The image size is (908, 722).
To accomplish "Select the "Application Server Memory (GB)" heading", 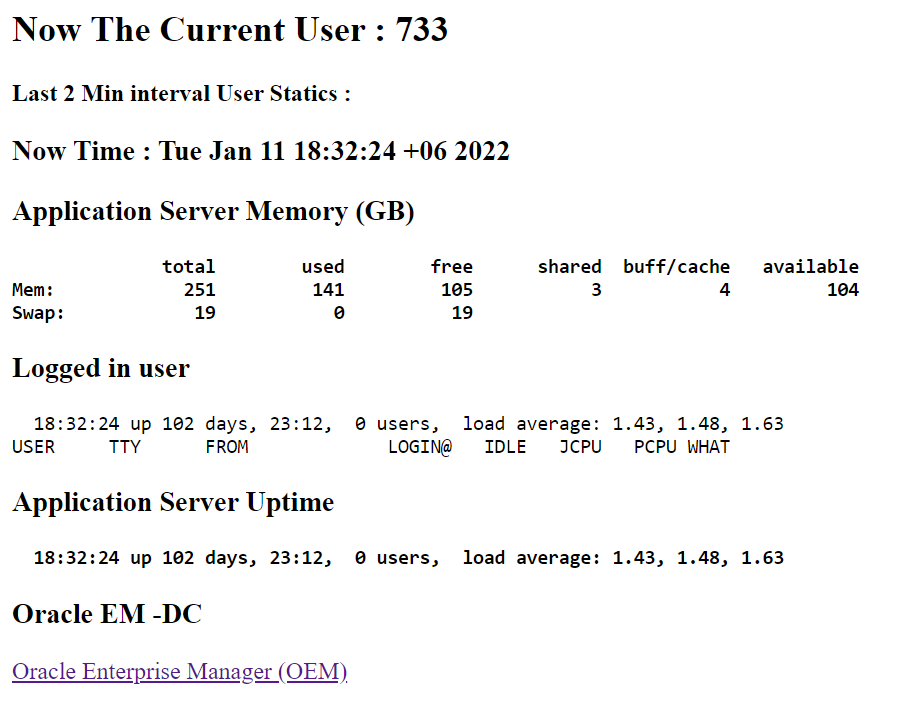I will (x=213, y=212).
